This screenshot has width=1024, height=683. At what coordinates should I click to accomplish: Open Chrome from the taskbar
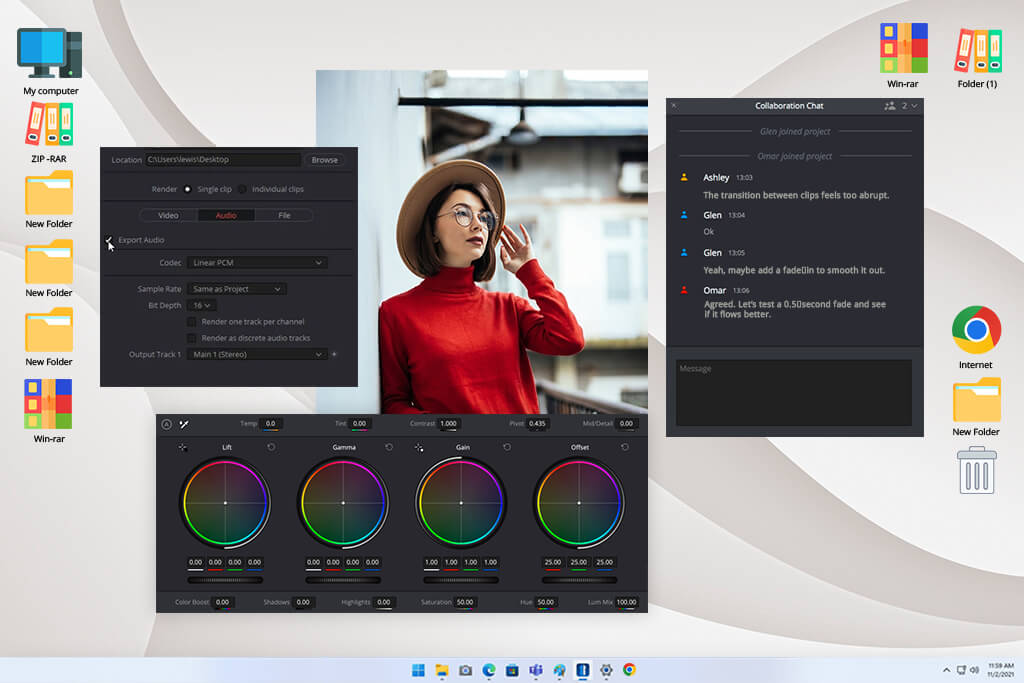pyautogui.click(x=630, y=670)
